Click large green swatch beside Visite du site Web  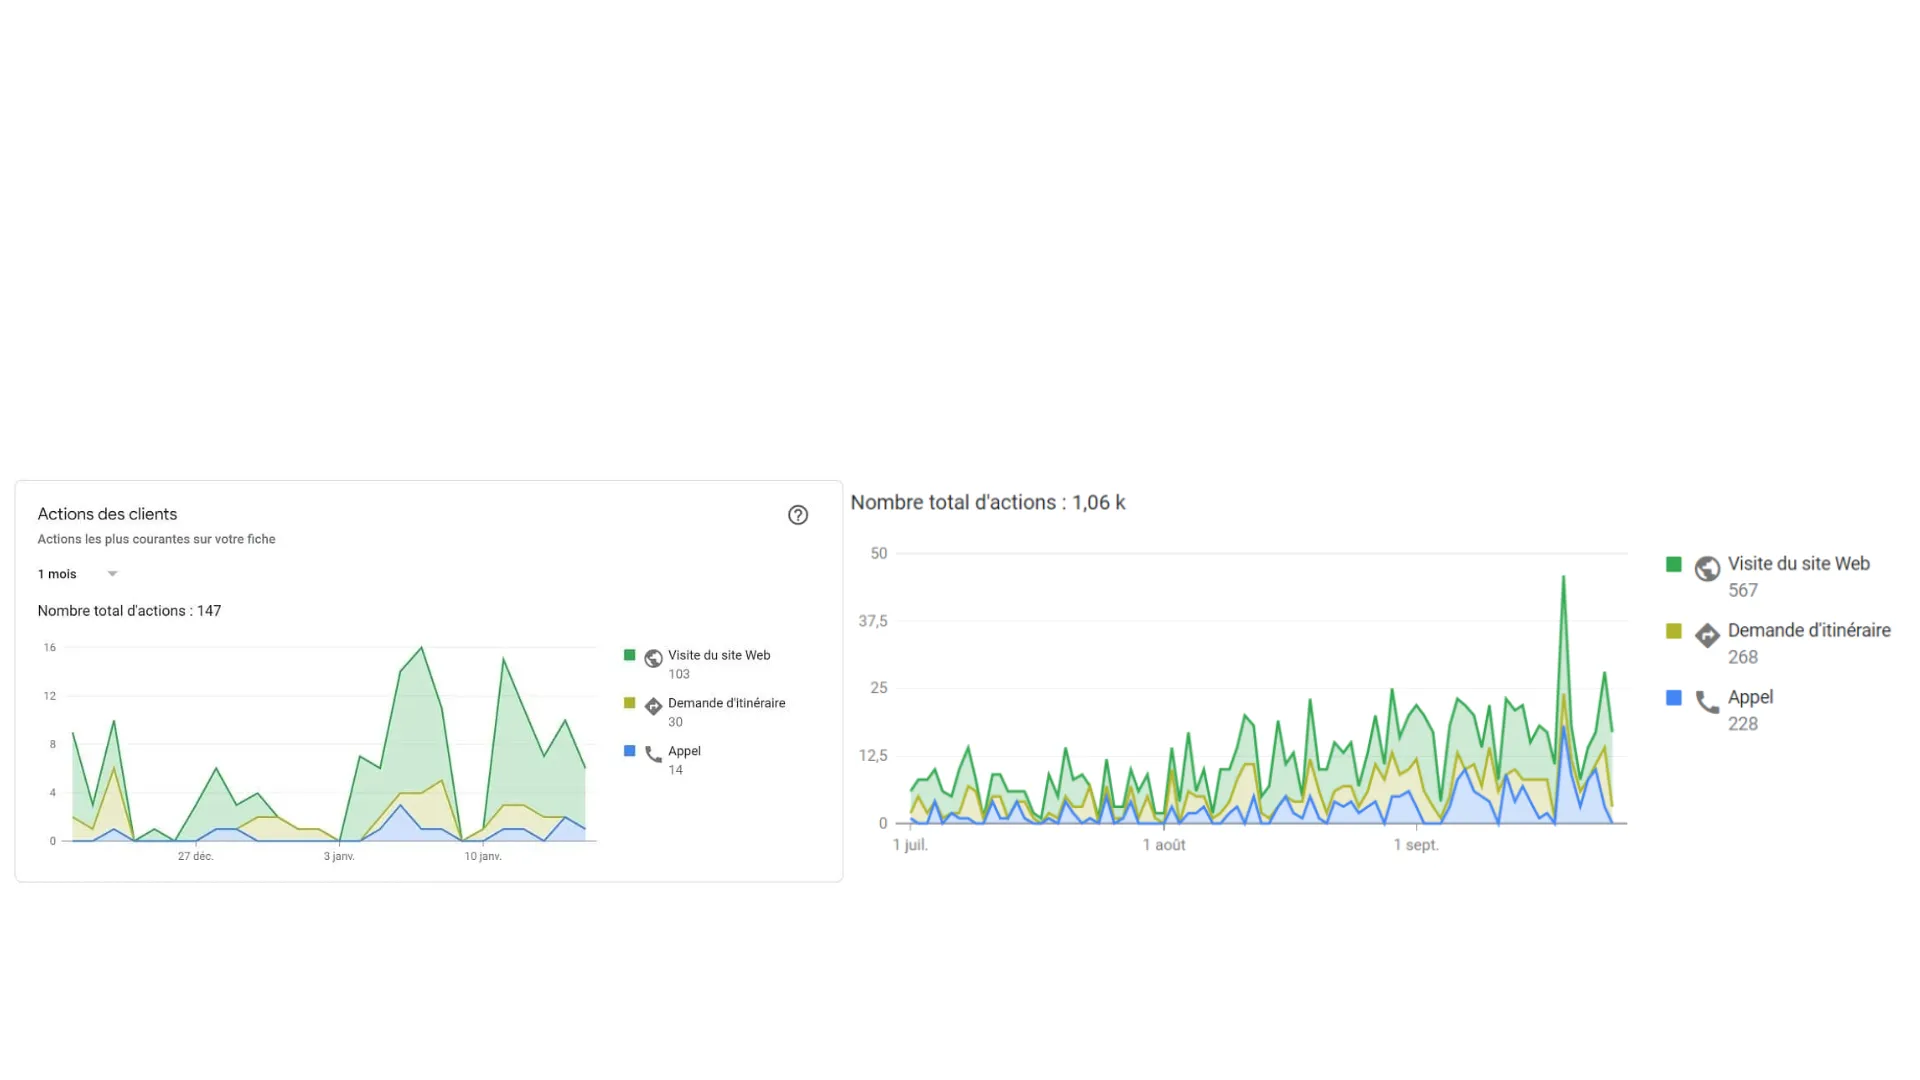click(x=1673, y=564)
